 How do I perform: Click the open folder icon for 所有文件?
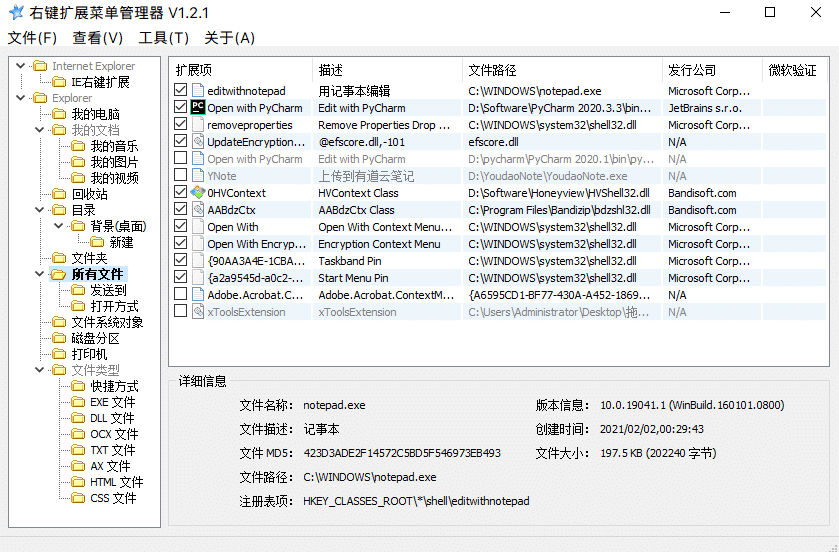(x=59, y=274)
